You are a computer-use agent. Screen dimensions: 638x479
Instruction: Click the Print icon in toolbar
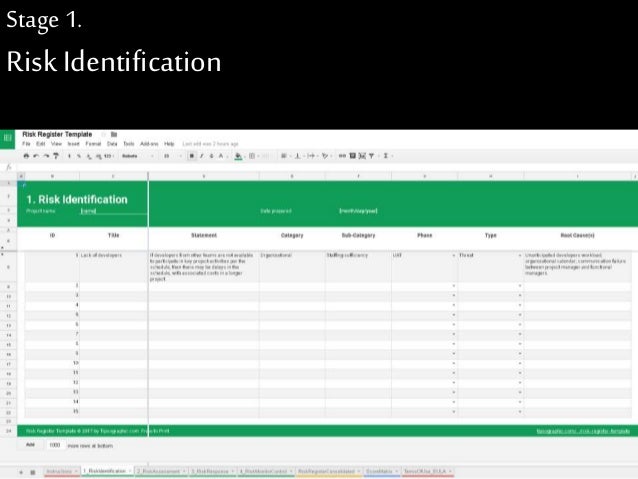click(x=27, y=156)
